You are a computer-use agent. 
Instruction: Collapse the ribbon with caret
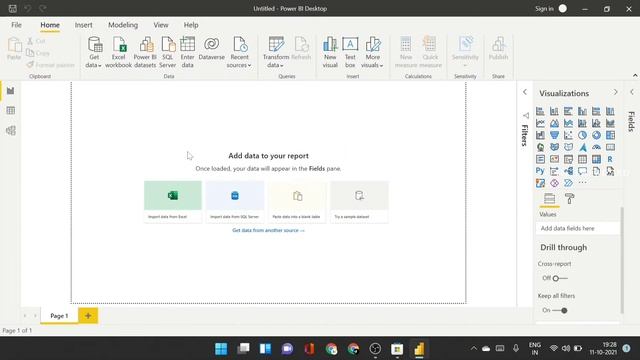[x=635, y=76]
